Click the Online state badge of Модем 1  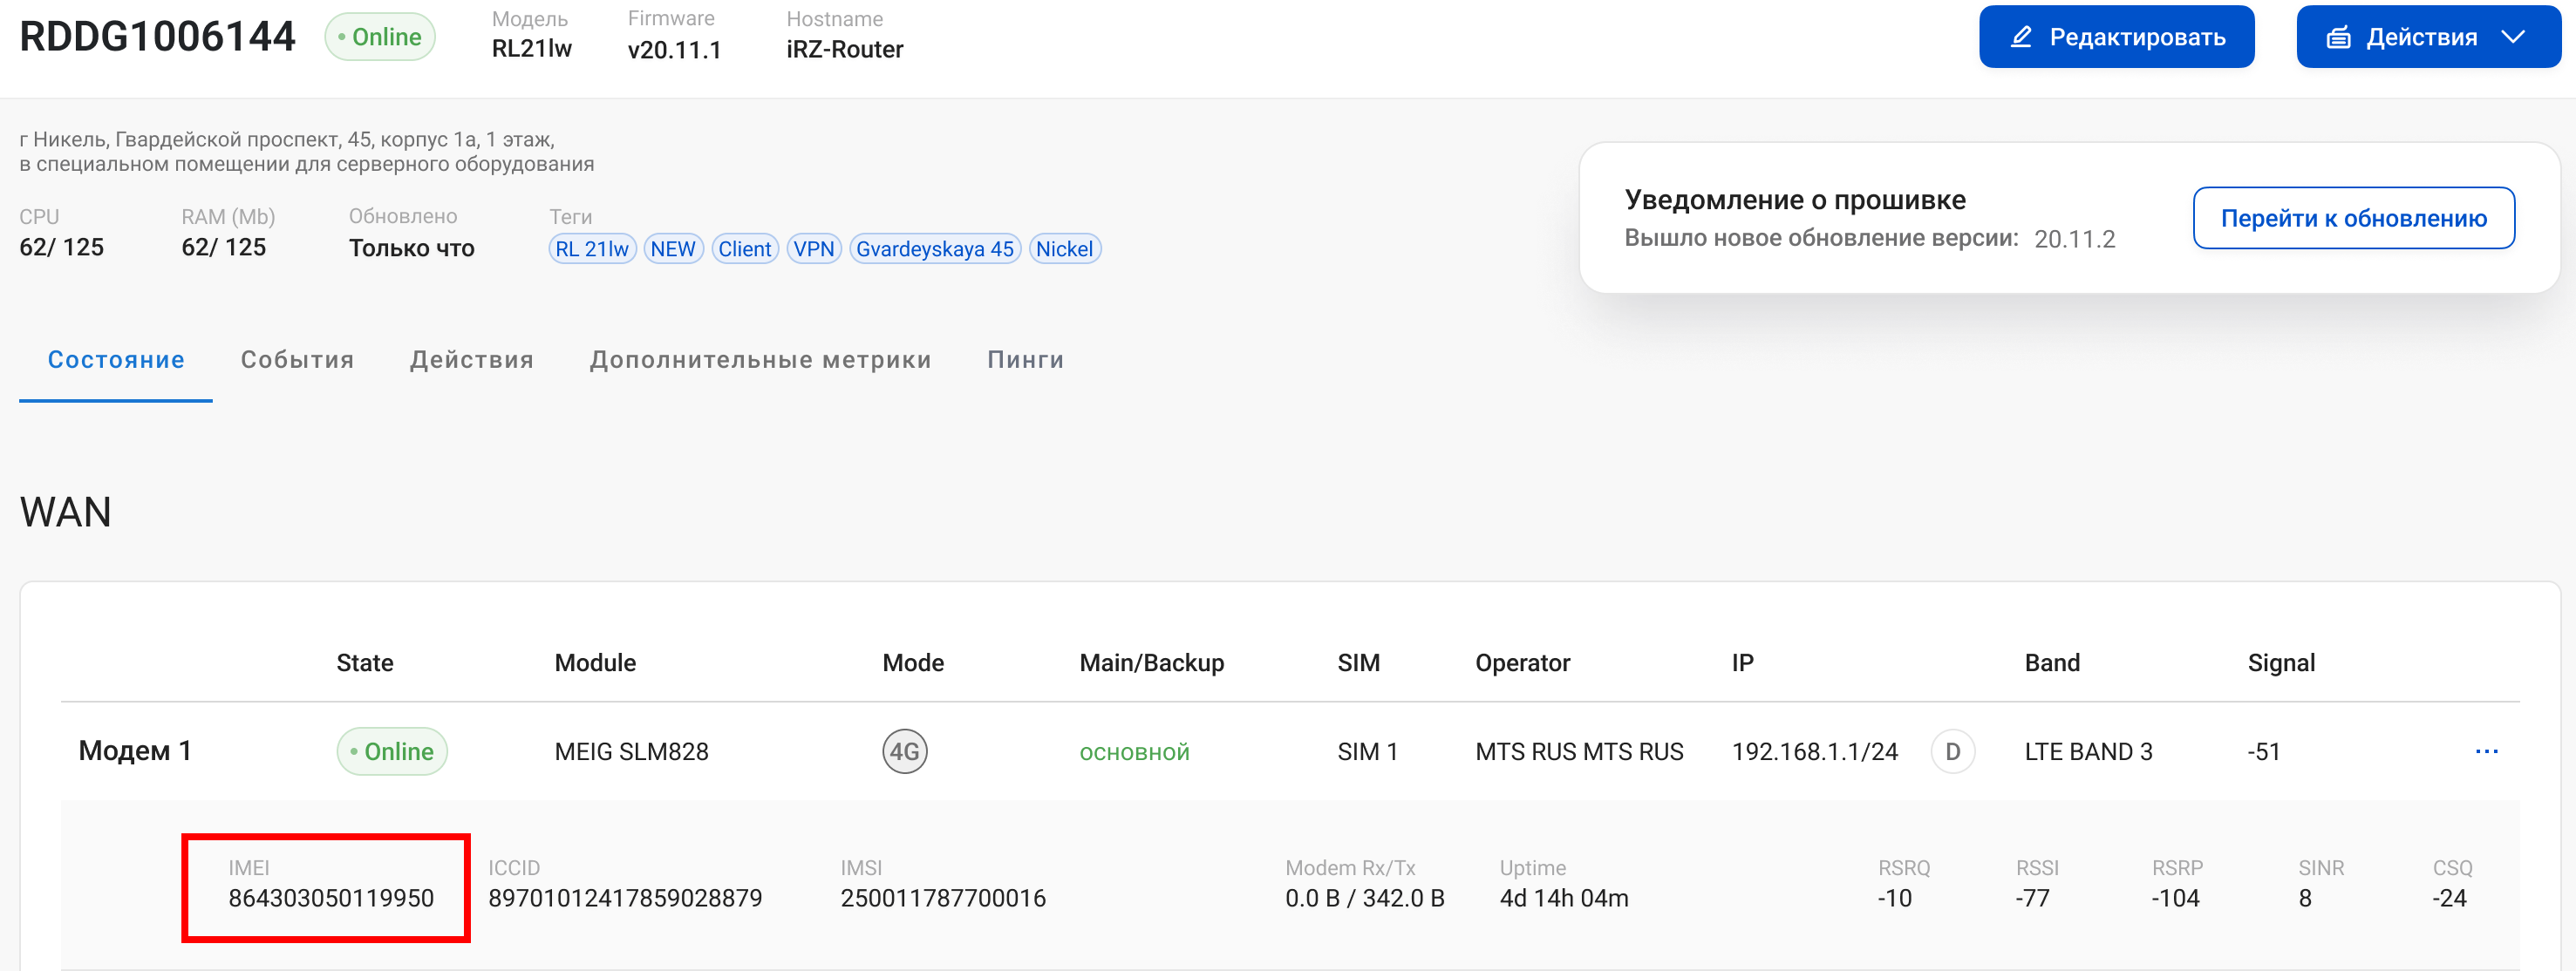tap(392, 751)
